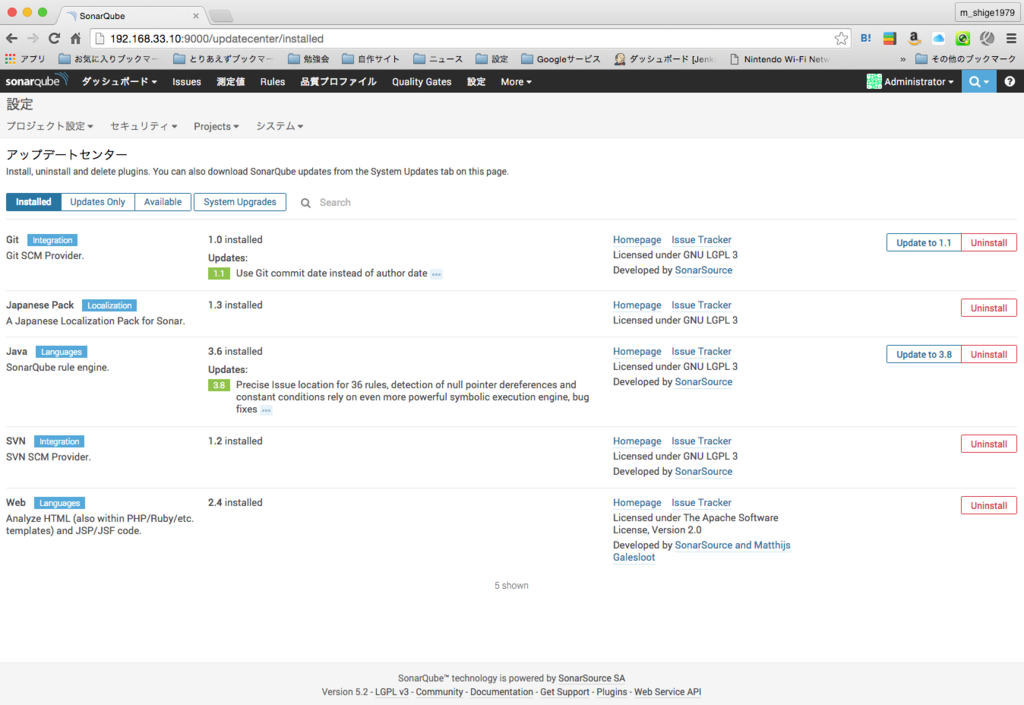Click the Administrator avatar icon

click(874, 82)
